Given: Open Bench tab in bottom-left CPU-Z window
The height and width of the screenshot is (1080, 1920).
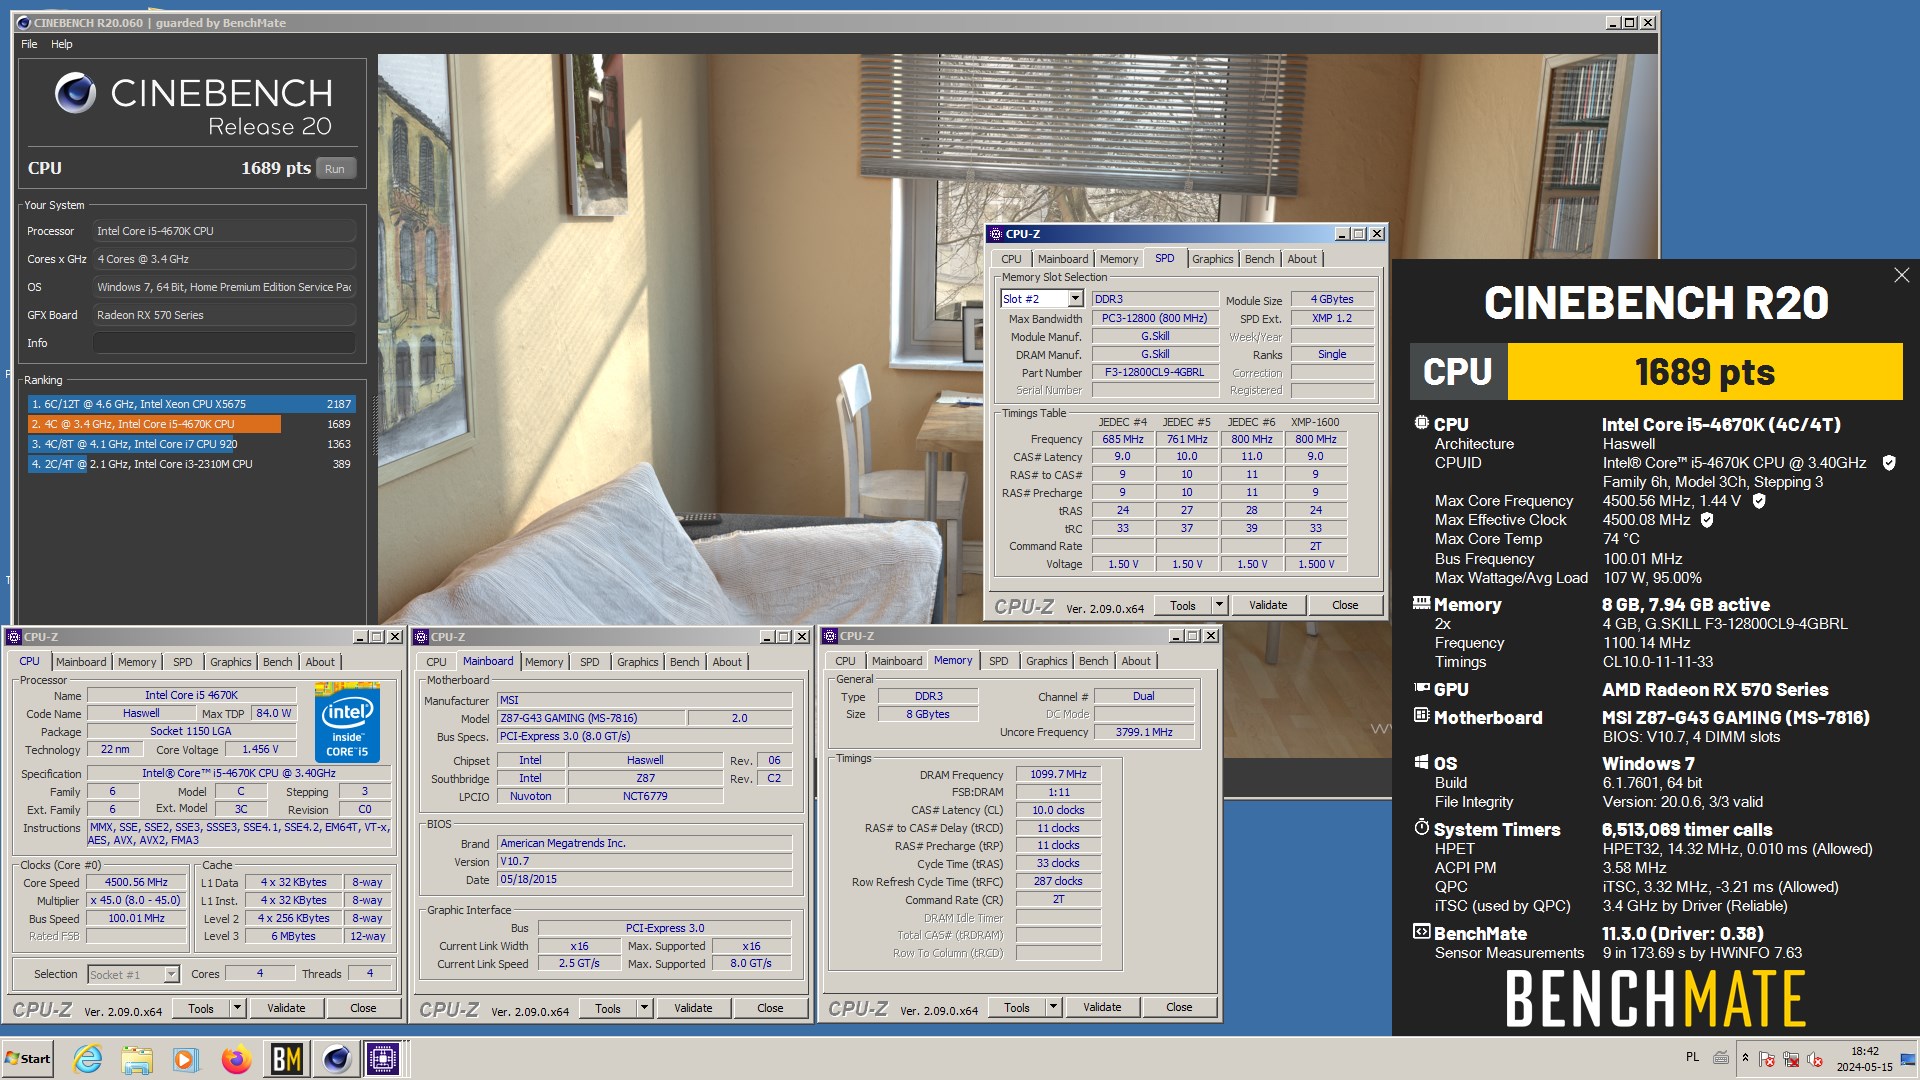Looking at the screenshot, I should [x=278, y=662].
